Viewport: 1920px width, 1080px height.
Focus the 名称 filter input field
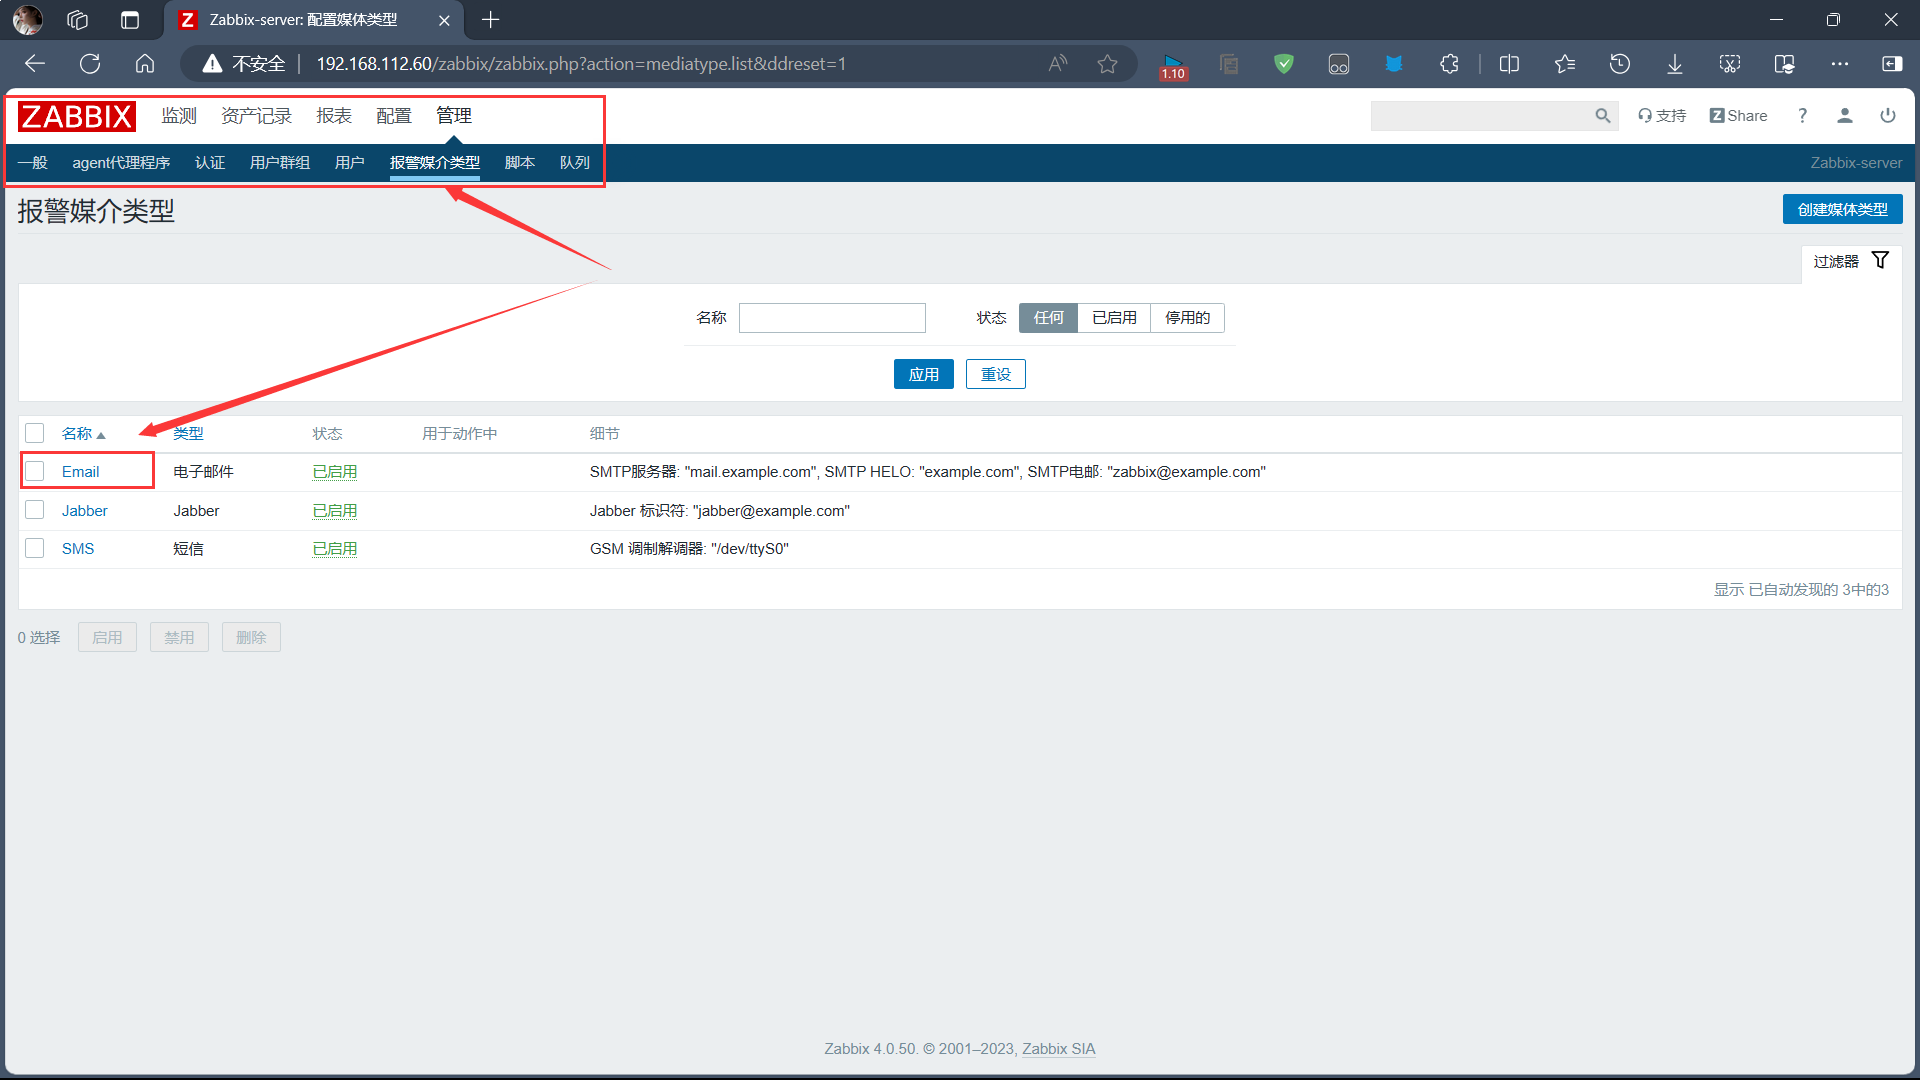pyautogui.click(x=832, y=318)
